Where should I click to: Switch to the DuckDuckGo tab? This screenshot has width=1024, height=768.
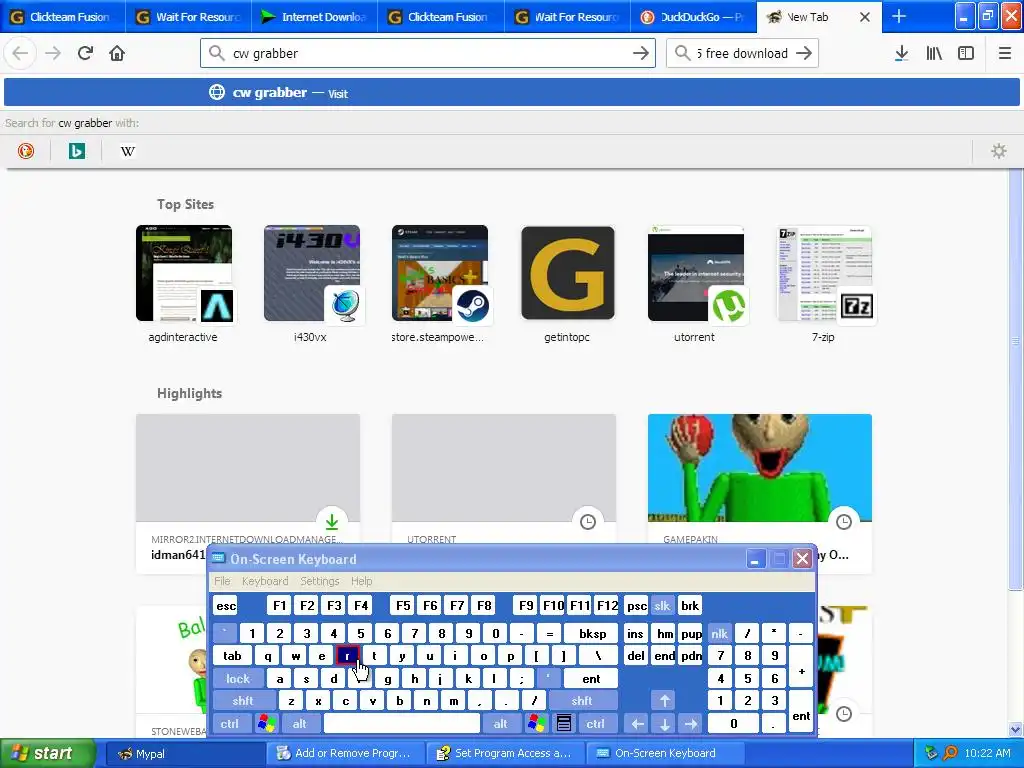[x=694, y=17]
